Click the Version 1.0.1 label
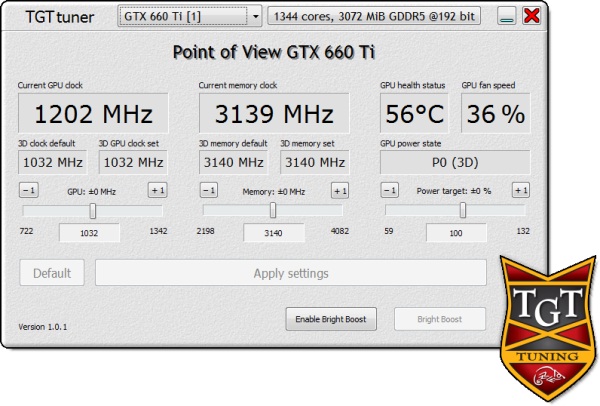 pos(43,327)
